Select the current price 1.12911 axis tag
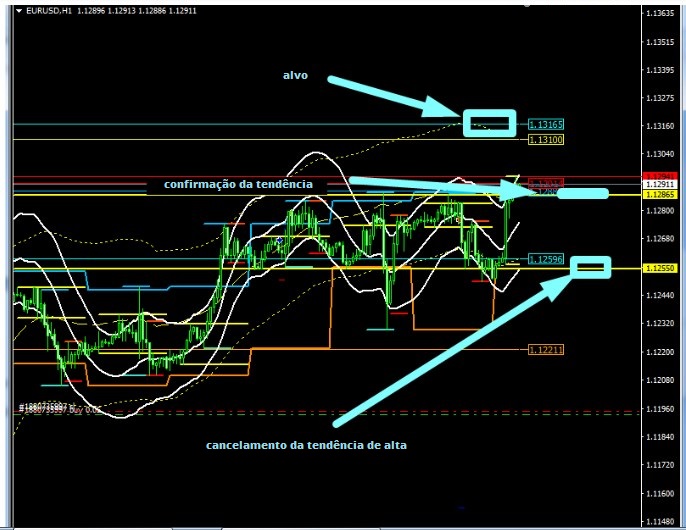Viewport: 686px width, 530px height. coord(659,186)
